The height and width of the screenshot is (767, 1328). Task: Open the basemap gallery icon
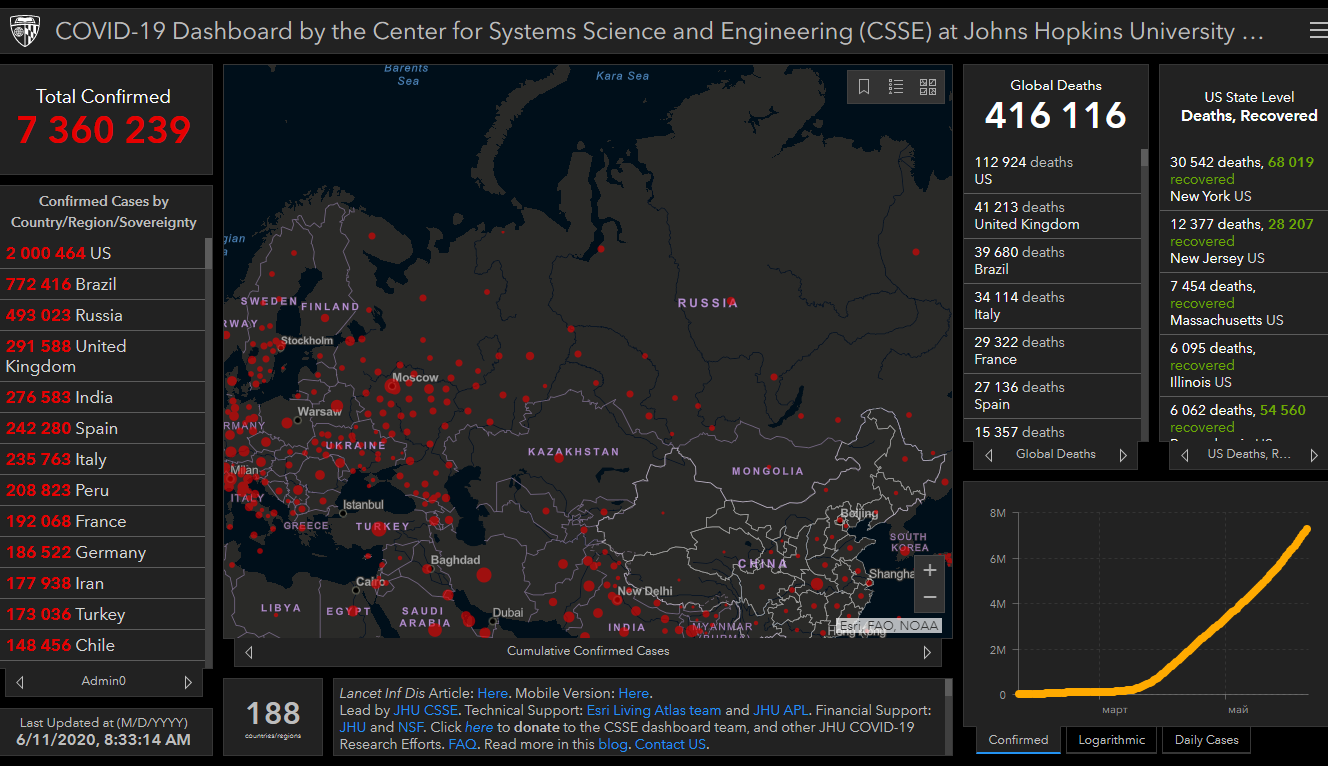coord(928,87)
